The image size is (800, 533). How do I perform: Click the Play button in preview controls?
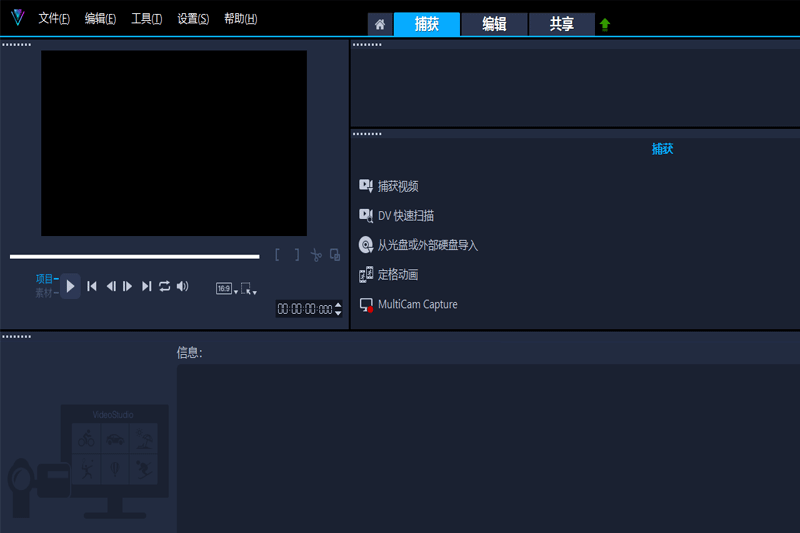click(70, 287)
